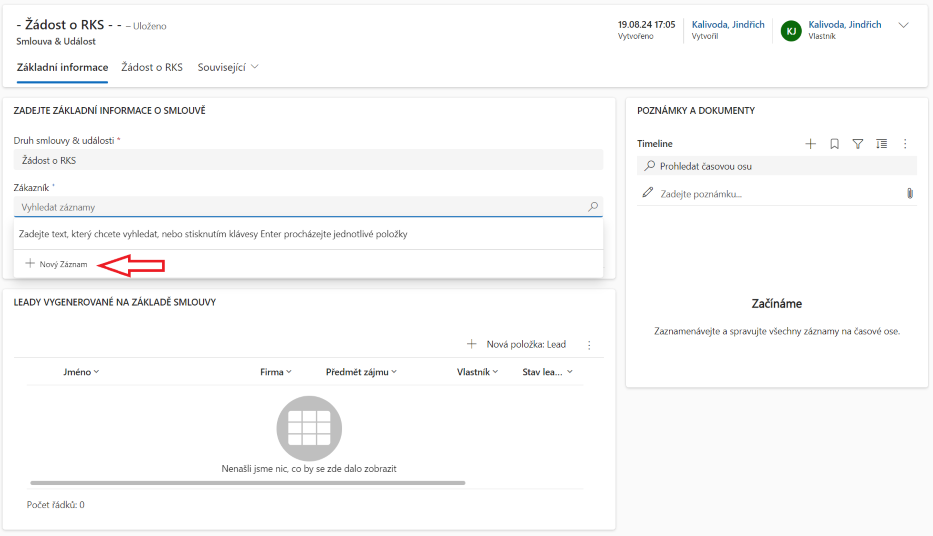This screenshot has height=536, width=933.
Task: Click the attachment paperclip icon in note
Action: pyautogui.click(x=909, y=193)
